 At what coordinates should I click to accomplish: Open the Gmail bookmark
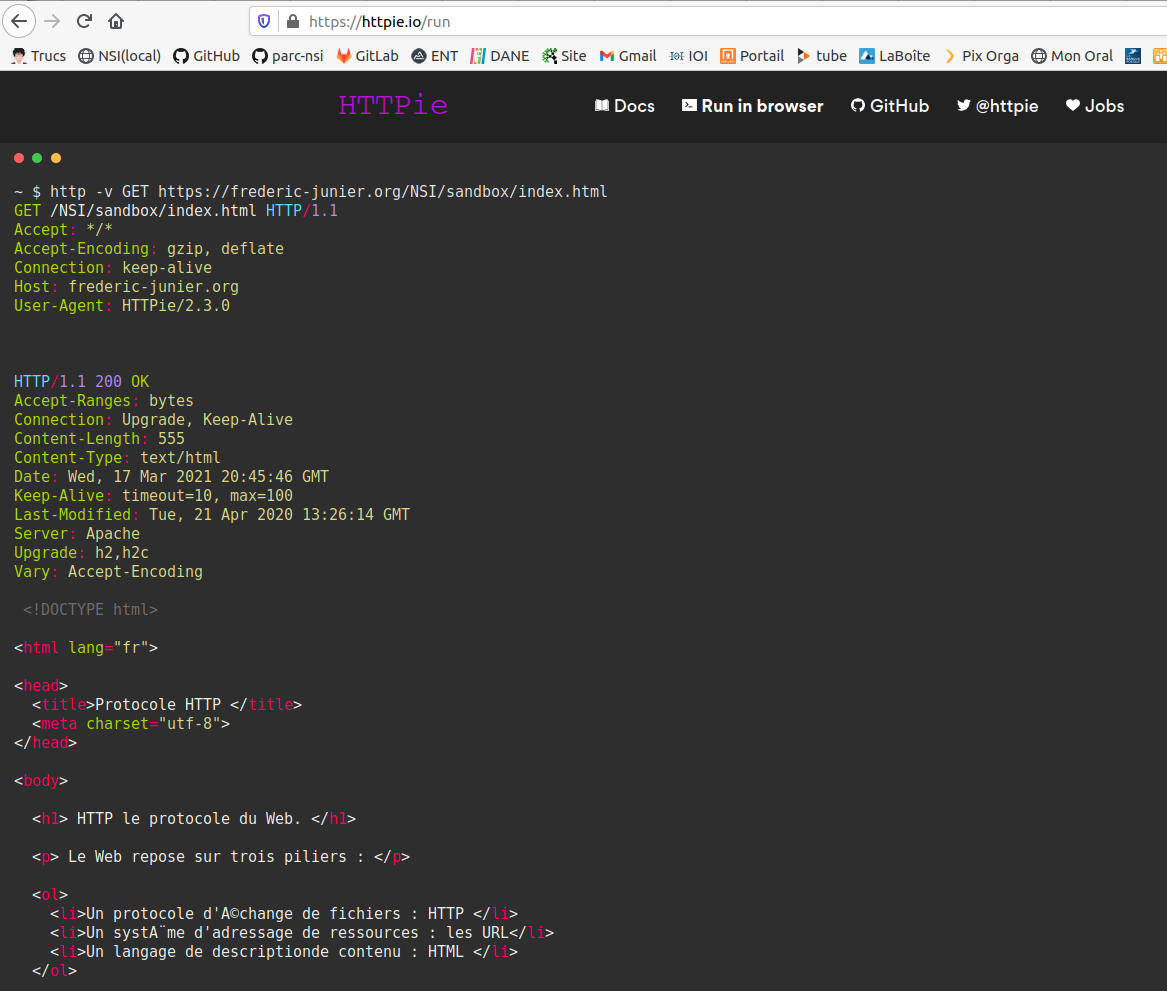628,56
